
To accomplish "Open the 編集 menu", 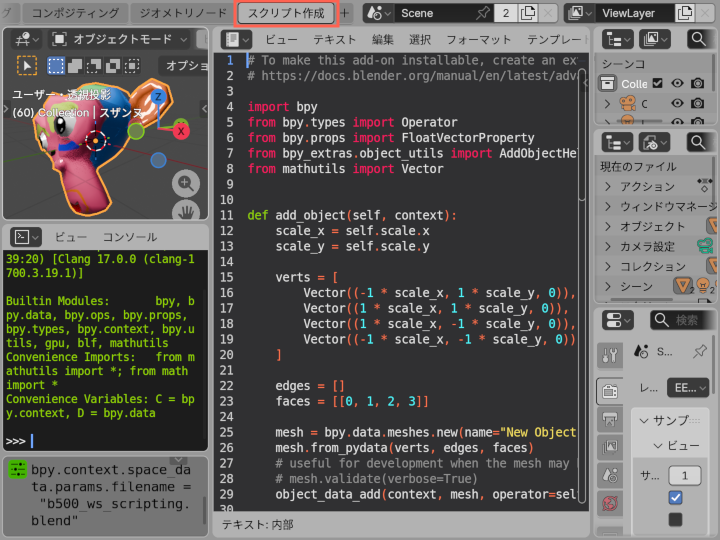I will tap(382, 39).
